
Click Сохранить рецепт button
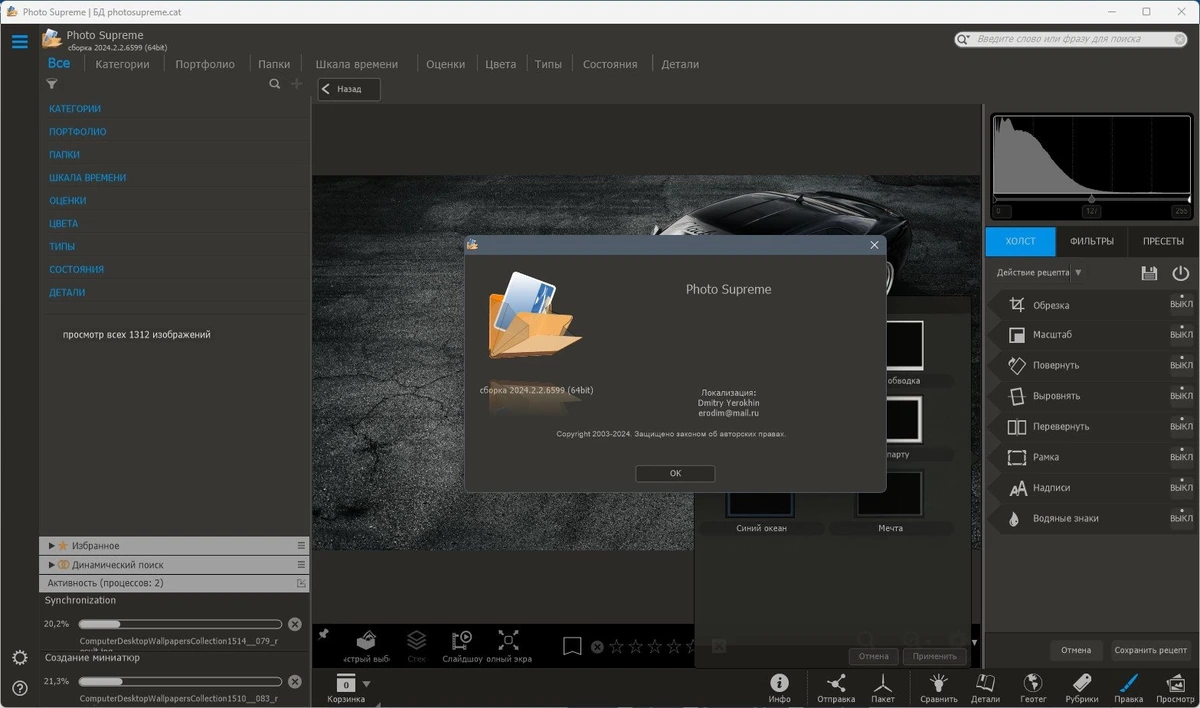[1151, 650]
